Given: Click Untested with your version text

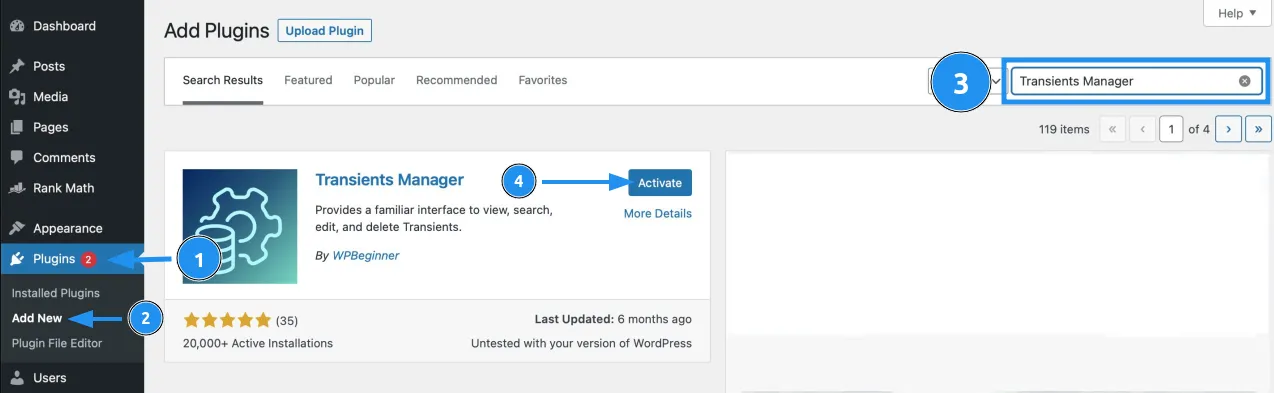Looking at the screenshot, I should pyautogui.click(x=581, y=343).
